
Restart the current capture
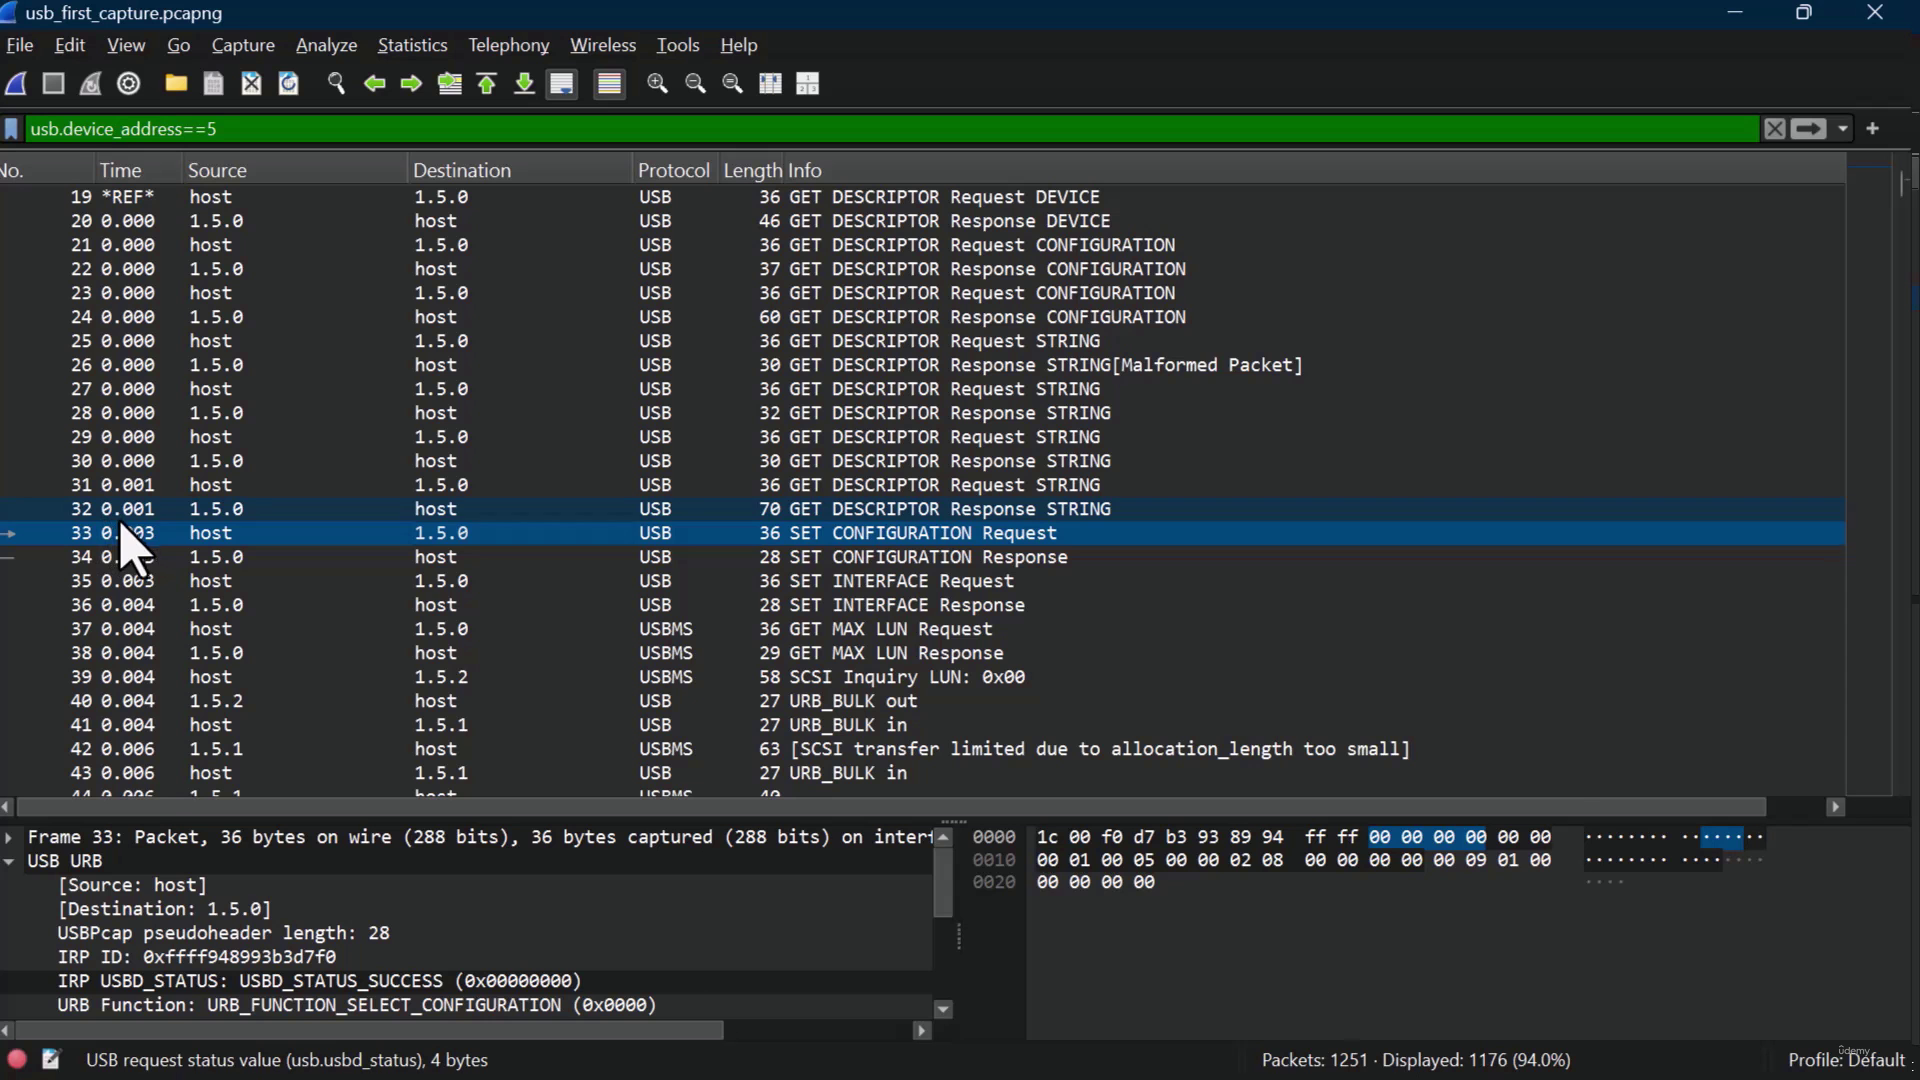tap(91, 84)
